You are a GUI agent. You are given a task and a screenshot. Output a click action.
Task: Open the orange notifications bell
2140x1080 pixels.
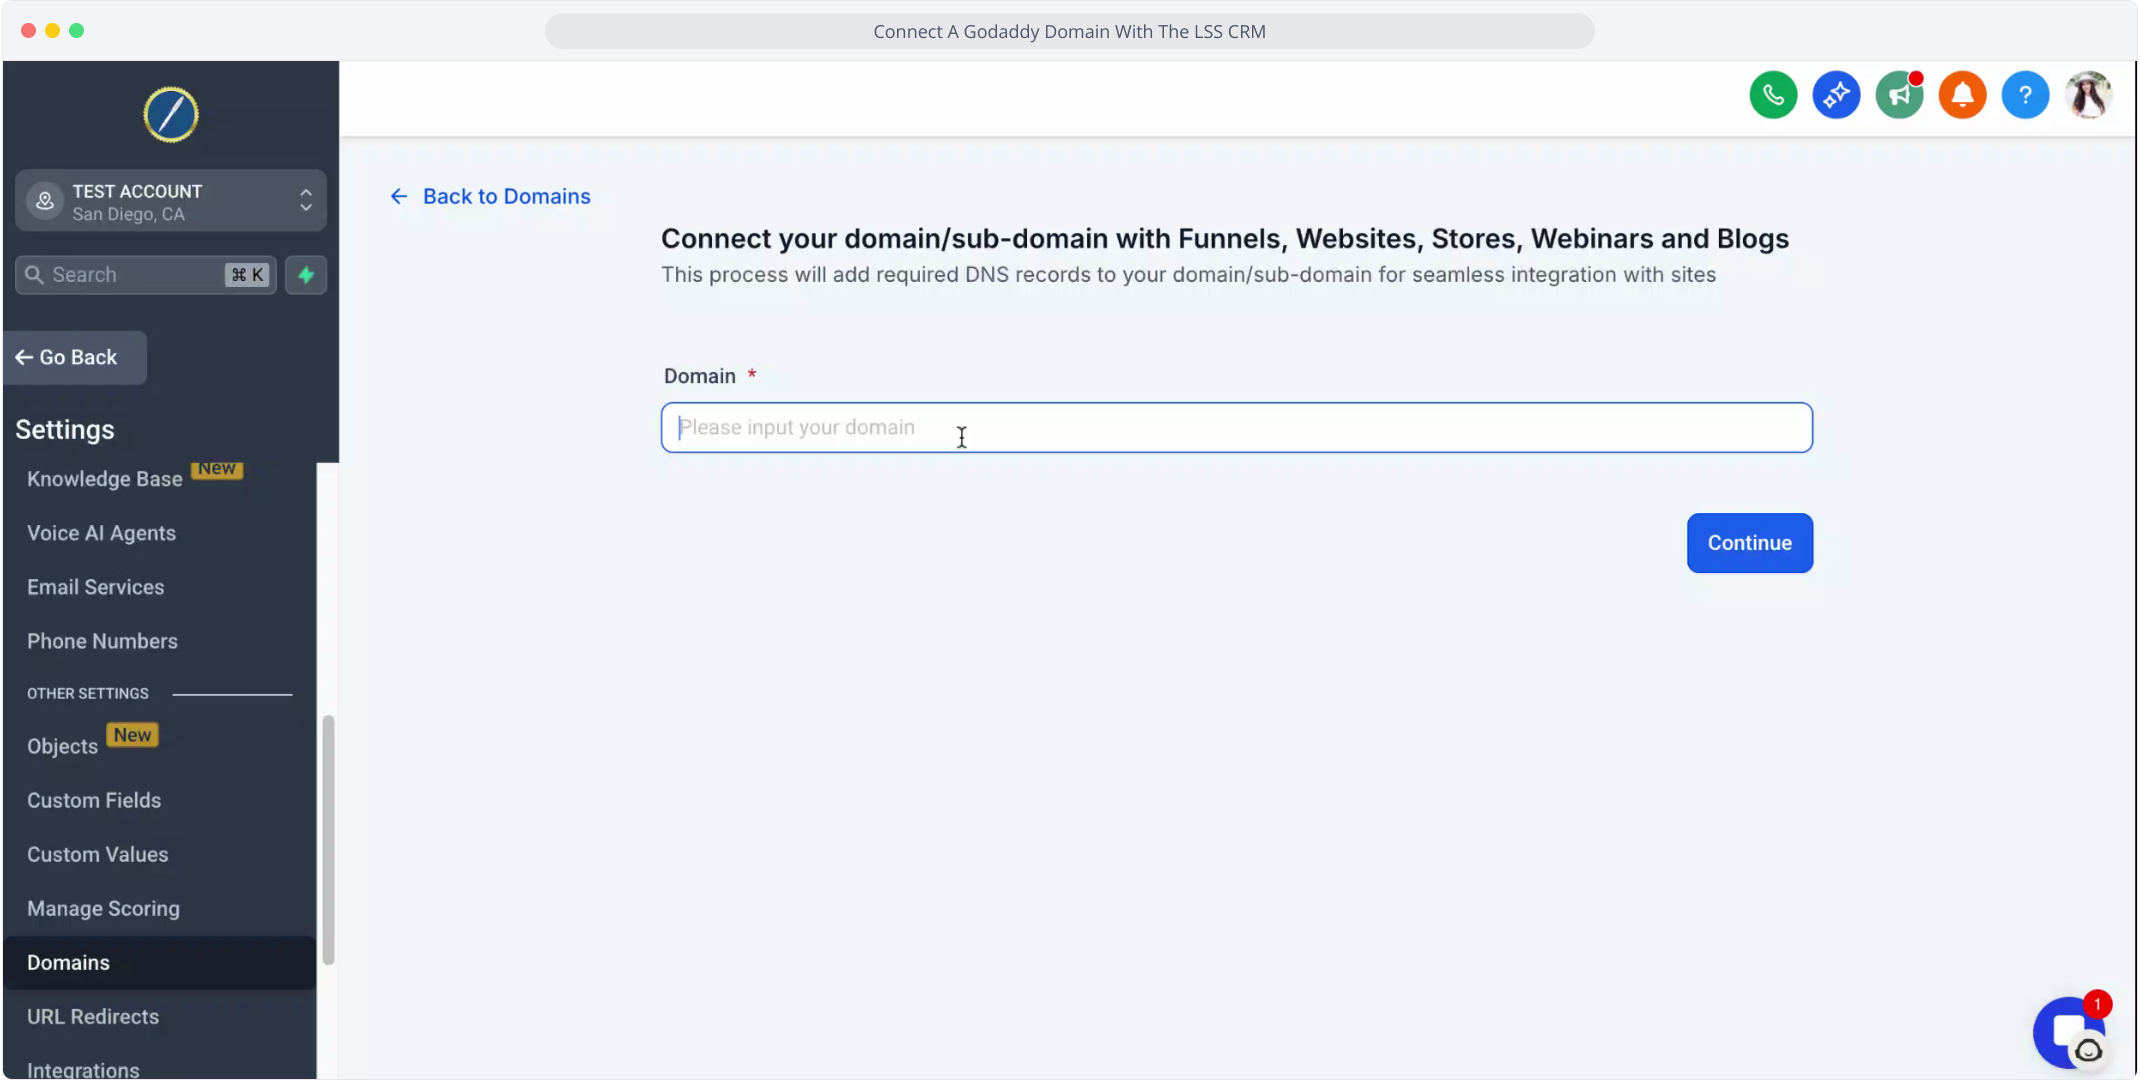1962,96
